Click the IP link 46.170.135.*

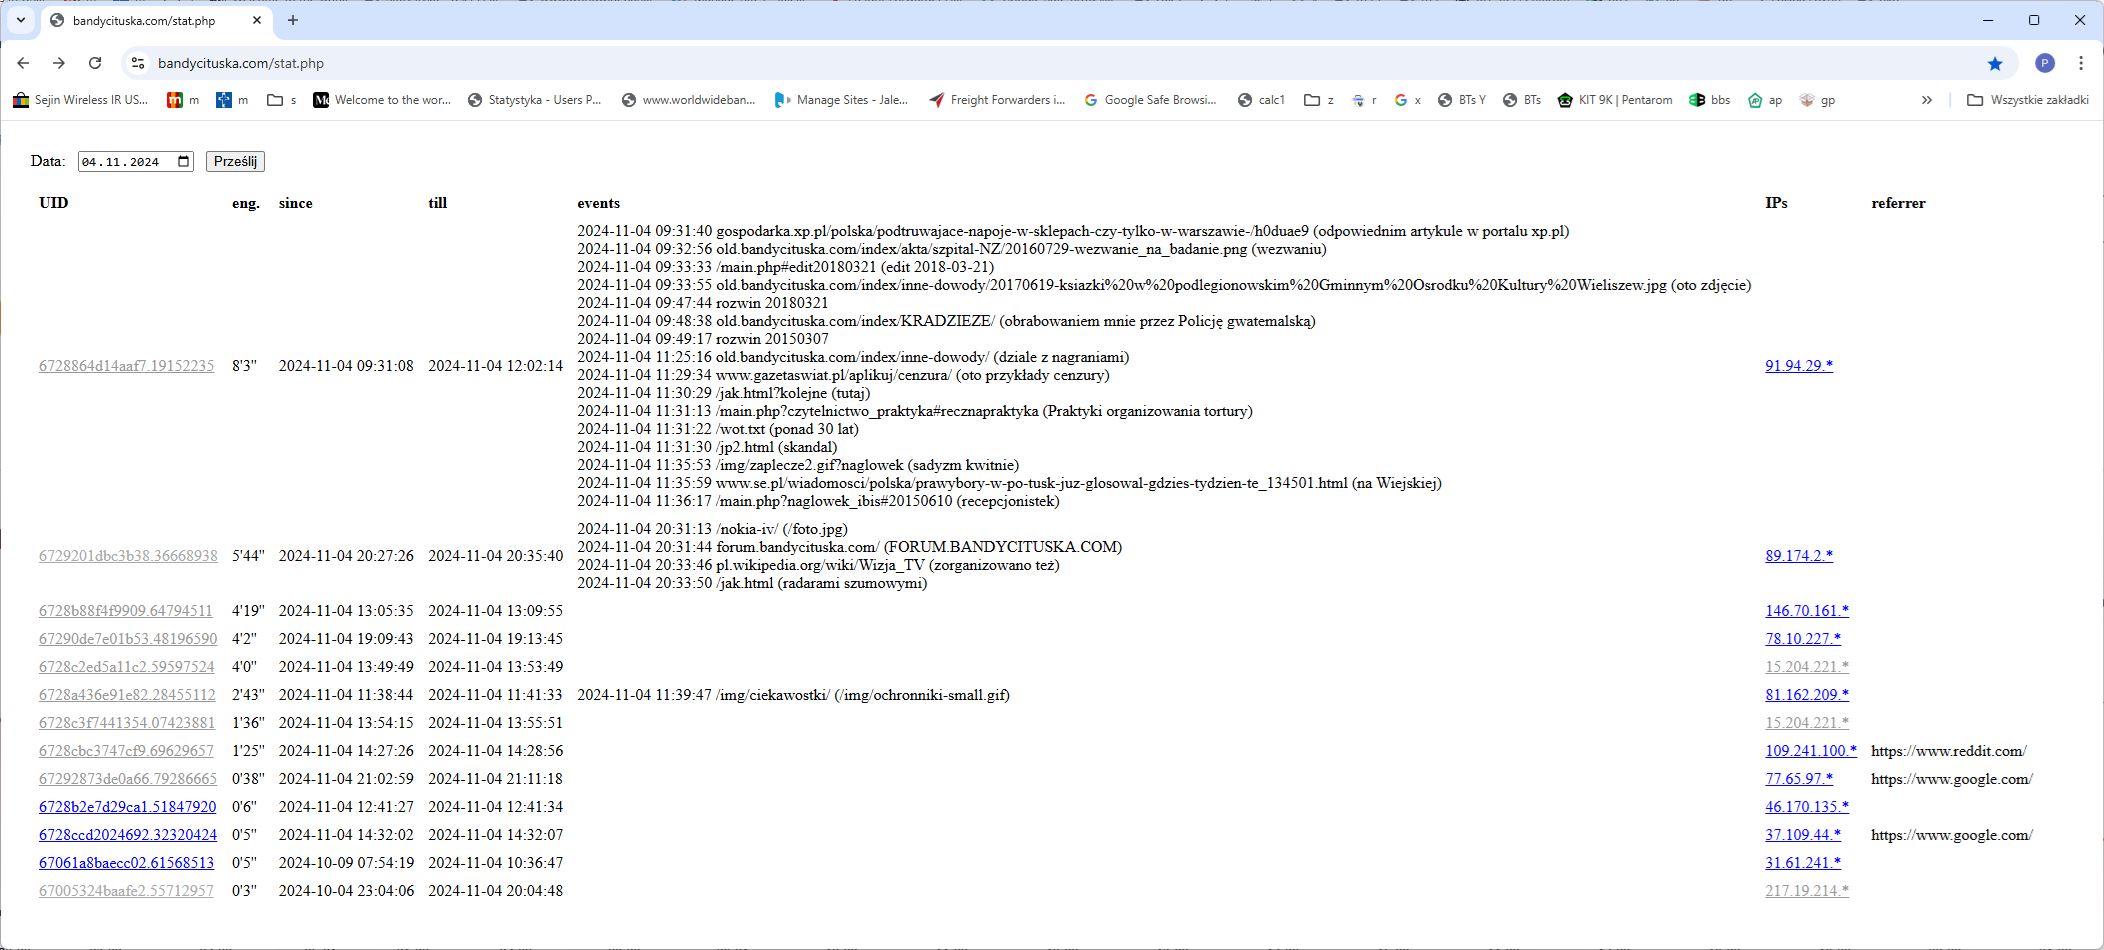click(1807, 807)
